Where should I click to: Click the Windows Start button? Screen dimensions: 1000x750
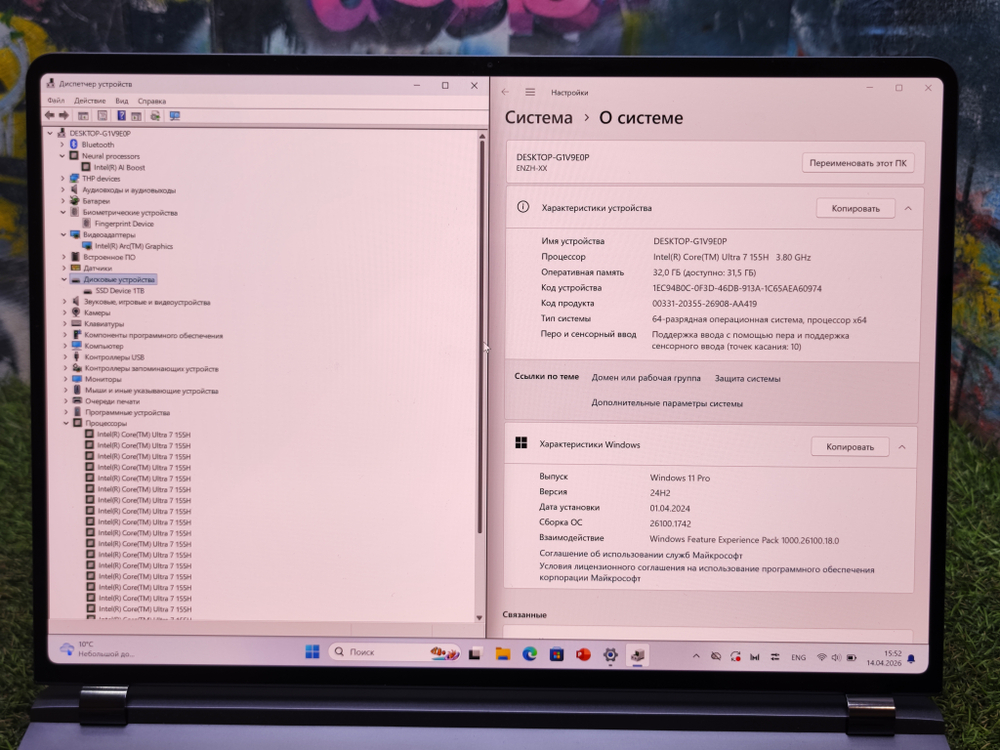point(312,652)
